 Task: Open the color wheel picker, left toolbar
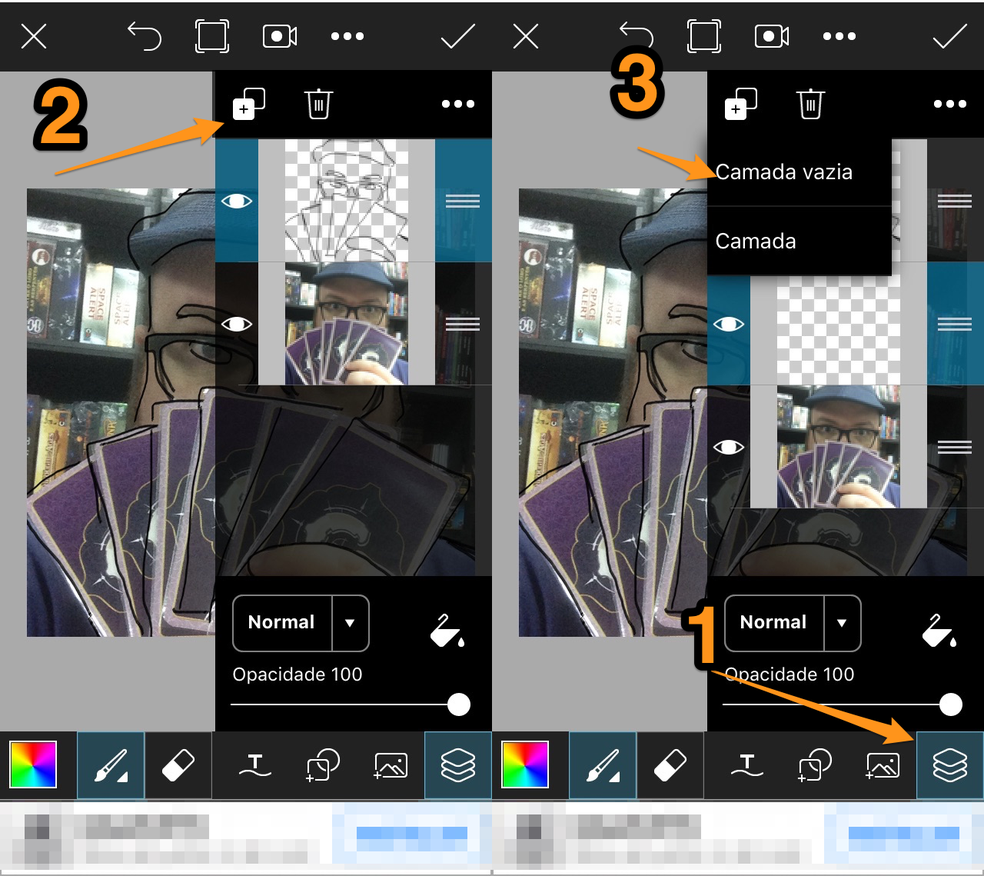(x=33, y=764)
